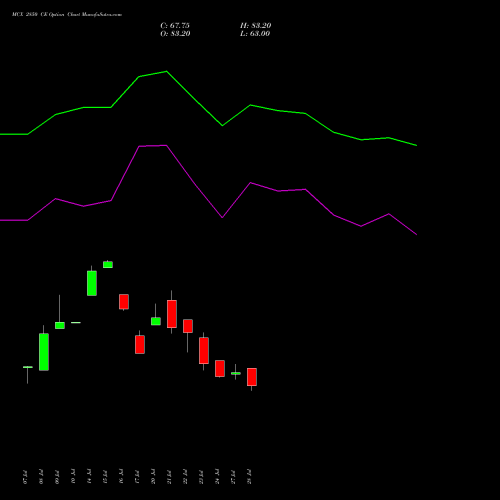Screen dimensions: 500x500
Task: Click the high value H: 83.20
Action: pyautogui.click(x=256, y=26)
